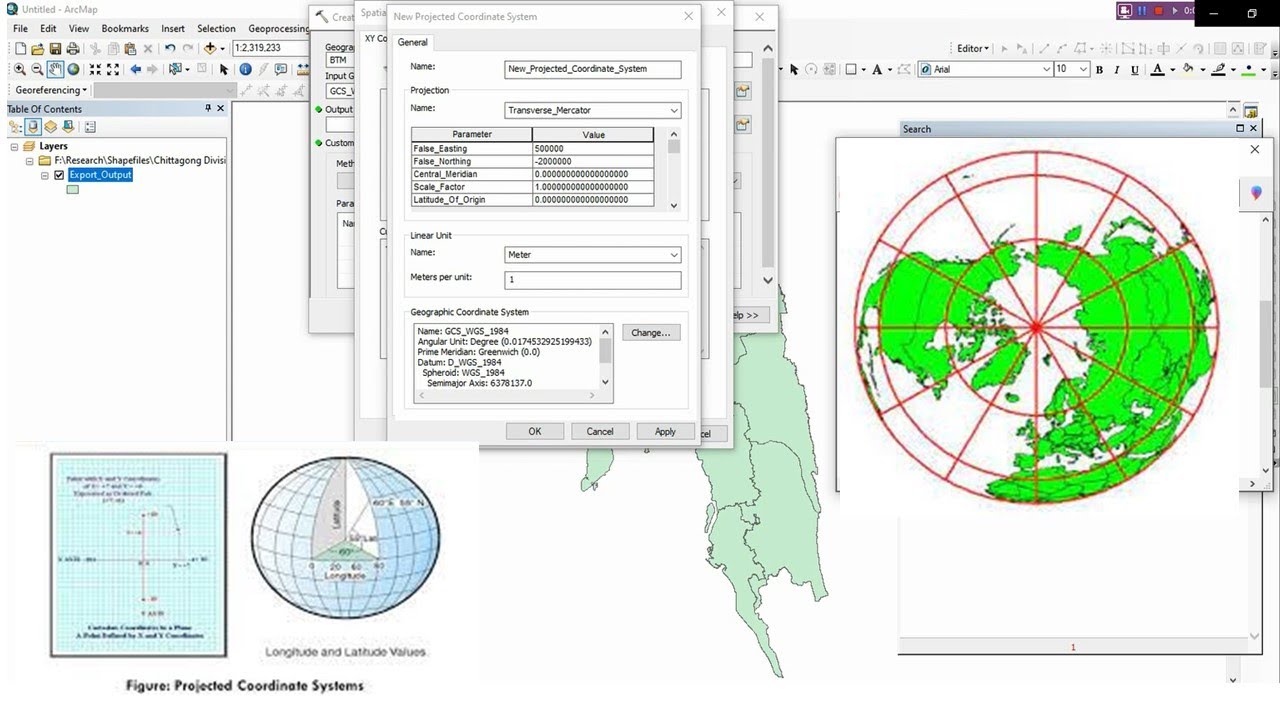Collapse the Export_Output layer node
This screenshot has height=720, width=1280.
45,175
